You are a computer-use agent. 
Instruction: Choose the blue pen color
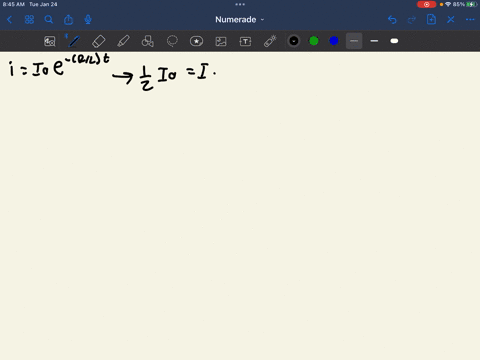(334, 41)
